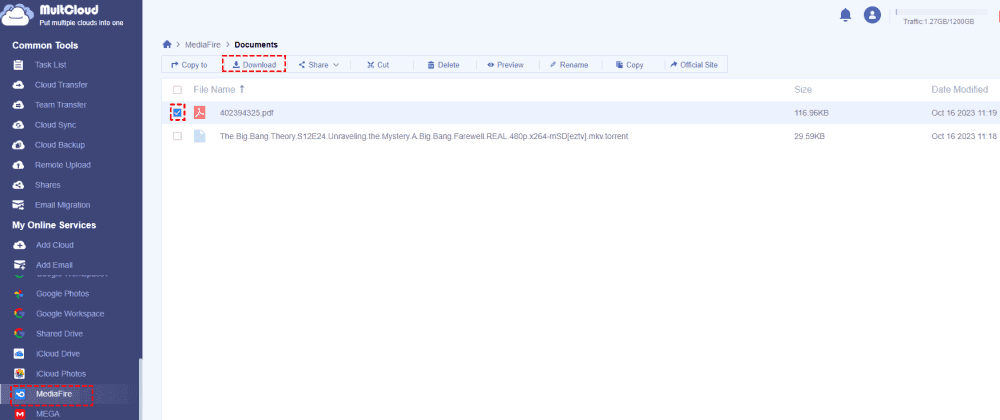The image size is (1000, 420).
Task: Click Traffic 1.27GB/1200GB label
Action: pos(938,22)
